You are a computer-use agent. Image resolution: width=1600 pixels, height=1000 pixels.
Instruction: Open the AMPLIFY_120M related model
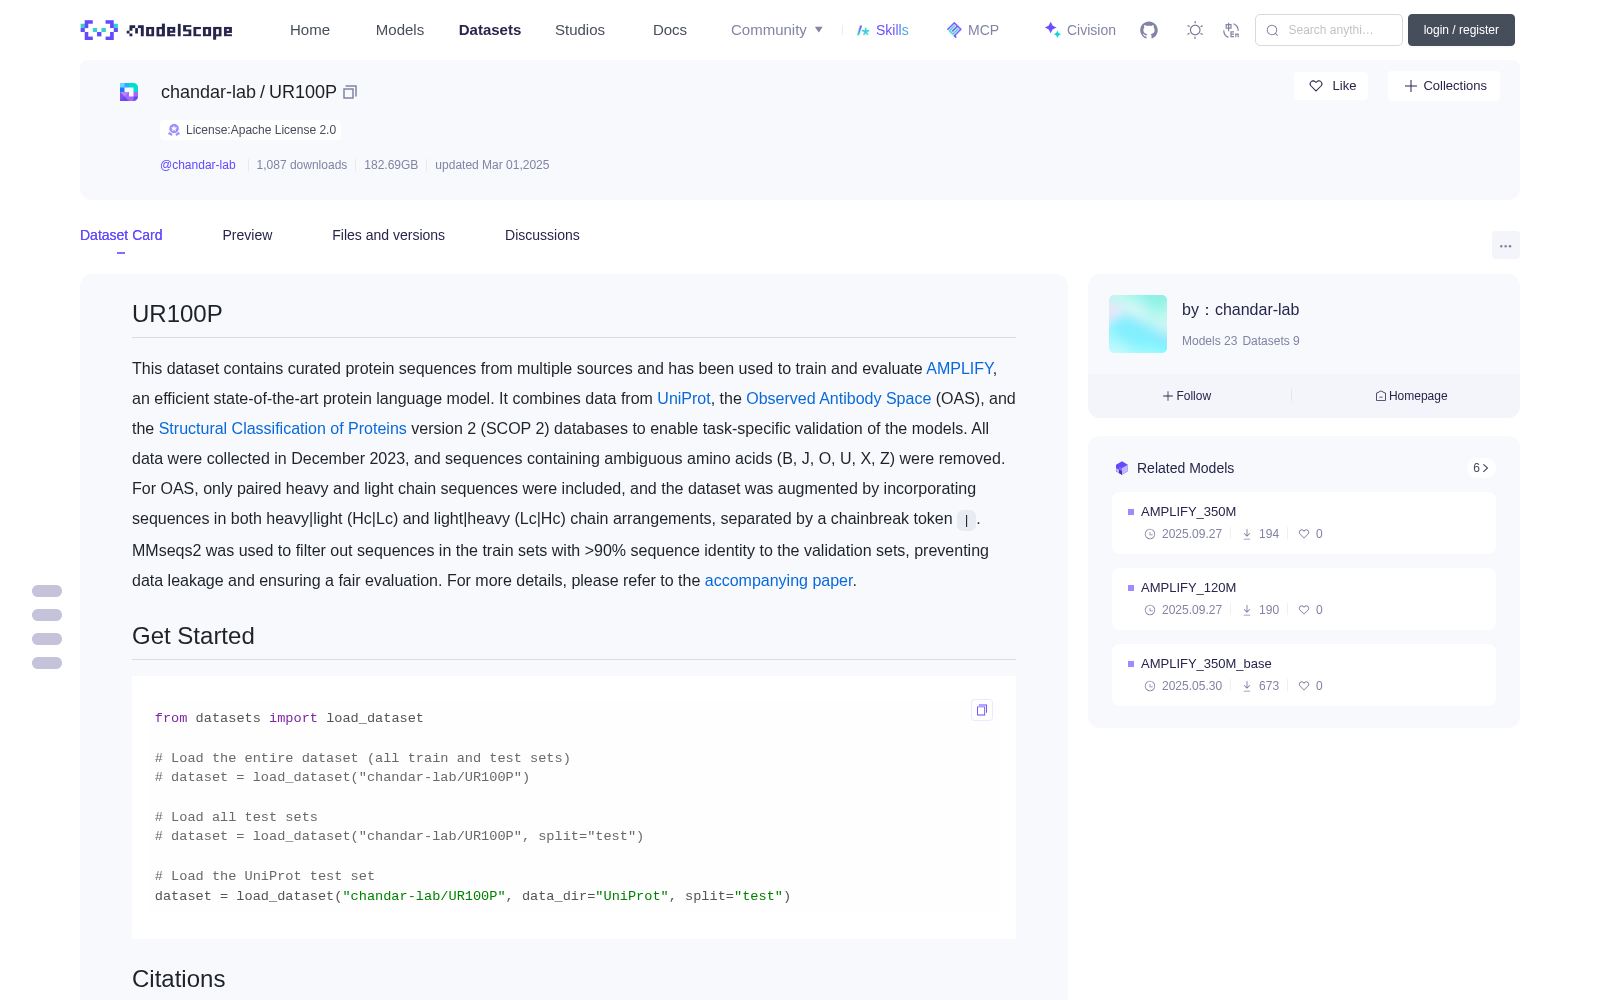point(1303,599)
